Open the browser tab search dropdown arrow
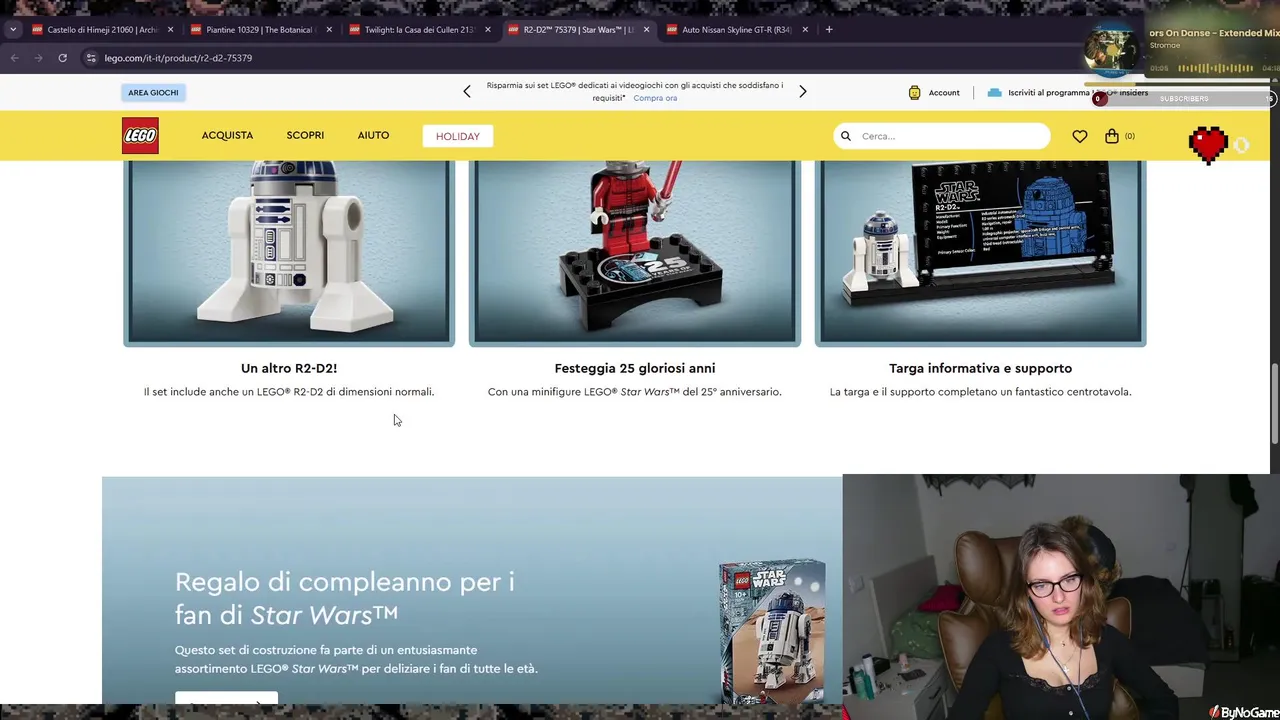Screen dimensions: 1280x720 (x=13, y=29)
